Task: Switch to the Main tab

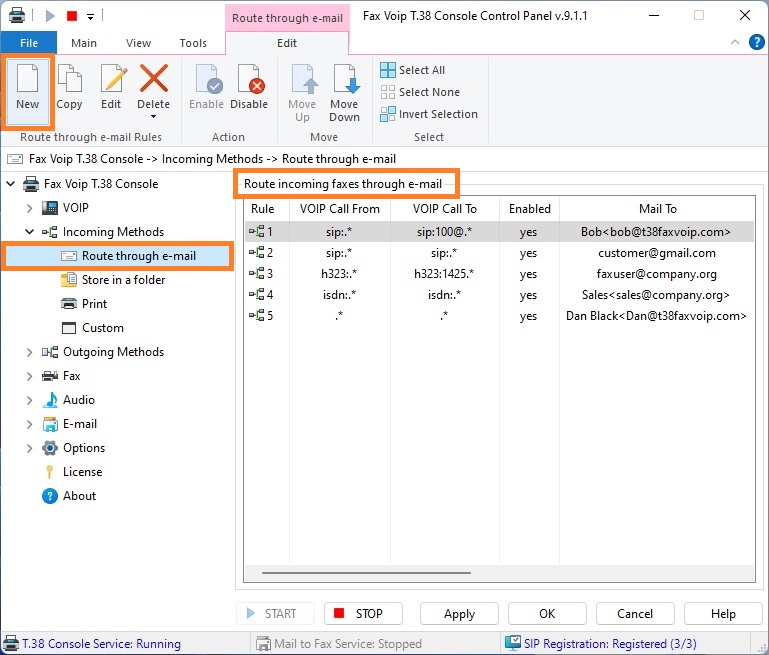Action: pos(84,43)
